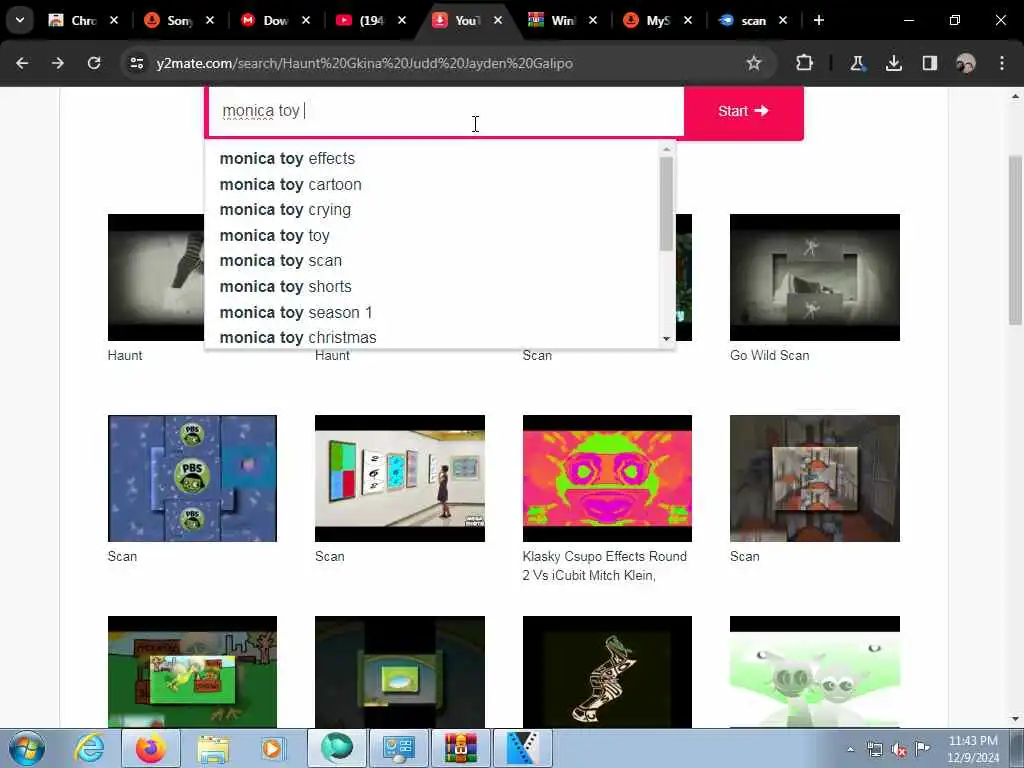Viewport: 1024px width, 768px height.
Task: Click the Scan title under PBS thumbnail
Action: 122,556
